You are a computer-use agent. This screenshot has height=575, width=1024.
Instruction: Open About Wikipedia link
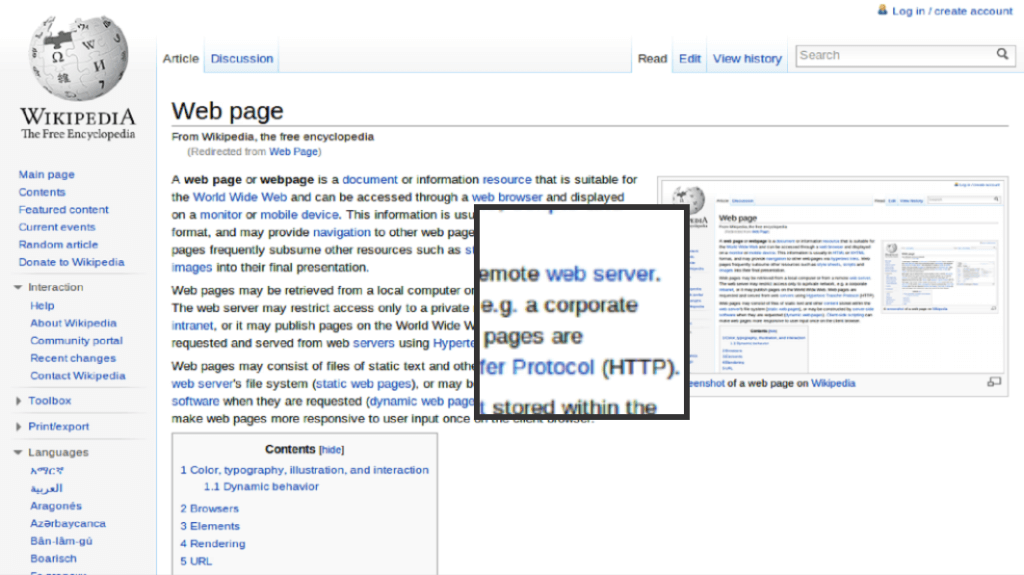[73, 323]
